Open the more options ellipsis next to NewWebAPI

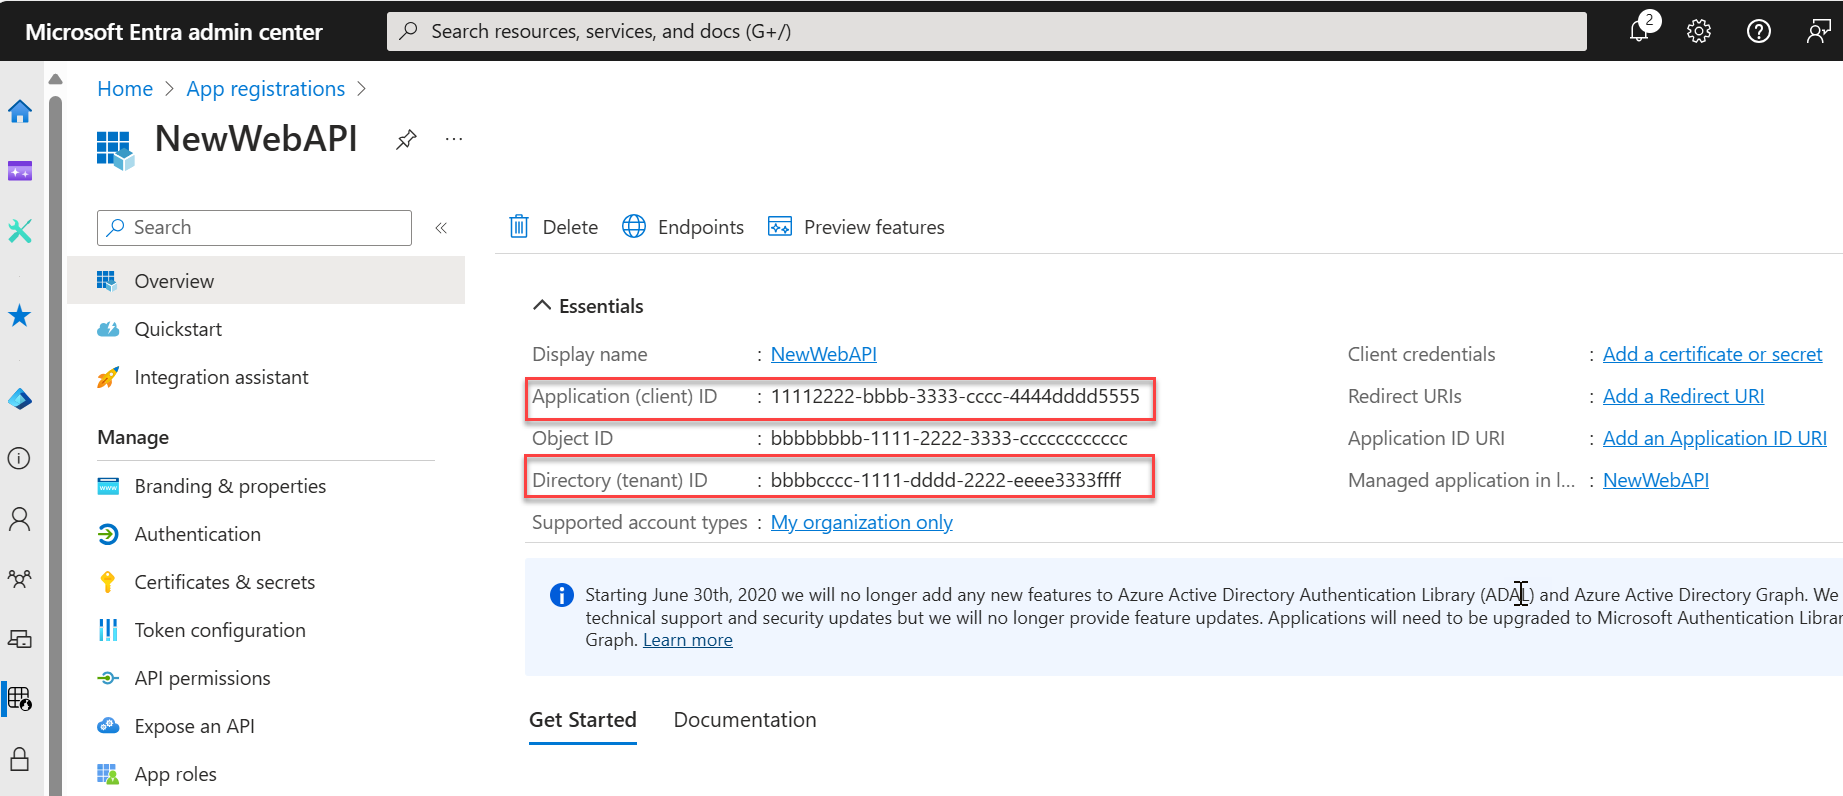click(454, 139)
